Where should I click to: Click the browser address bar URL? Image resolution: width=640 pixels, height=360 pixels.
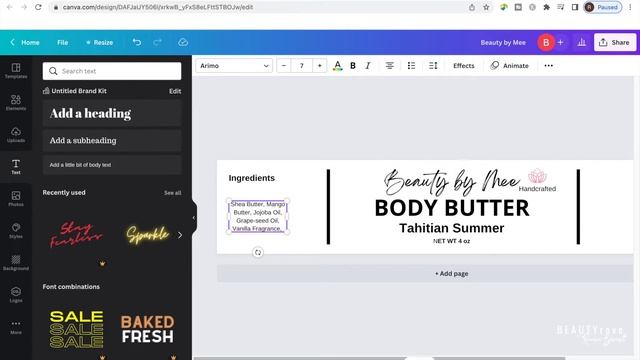coord(158,7)
